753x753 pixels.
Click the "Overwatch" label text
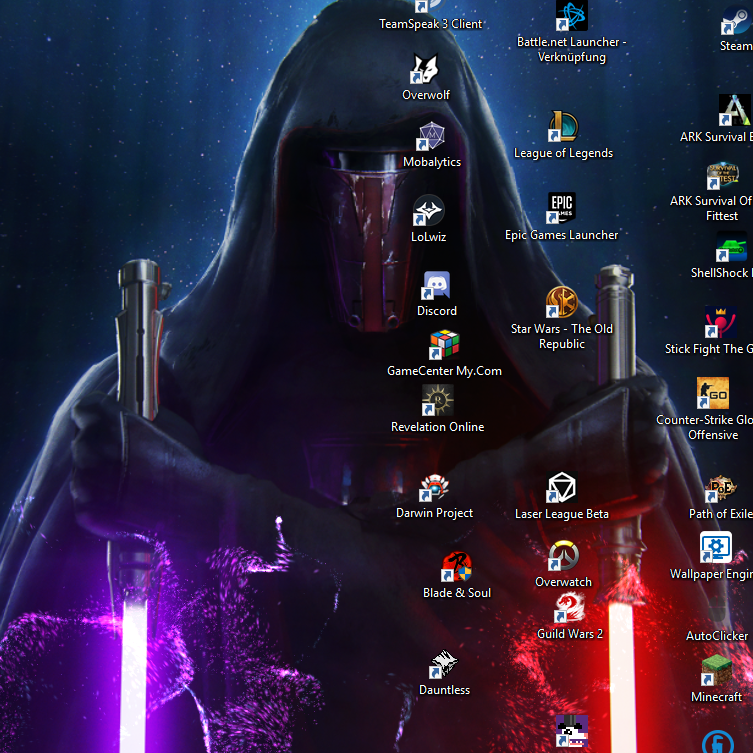point(563,582)
